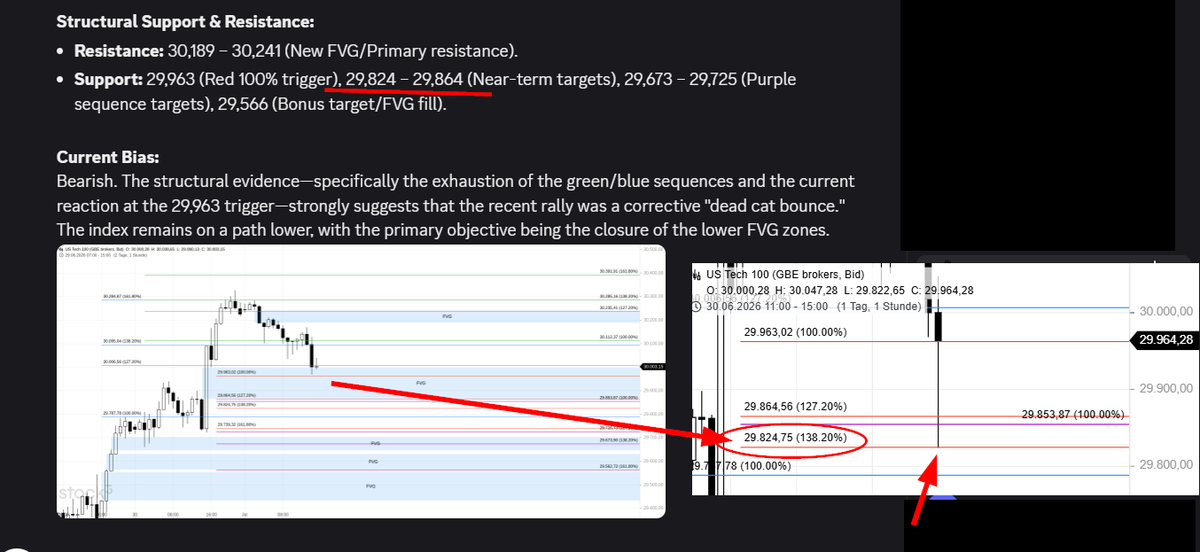This screenshot has height=552, width=1200.
Task: Click '(Near-term targets)' text
Action: [x=542, y=78]
